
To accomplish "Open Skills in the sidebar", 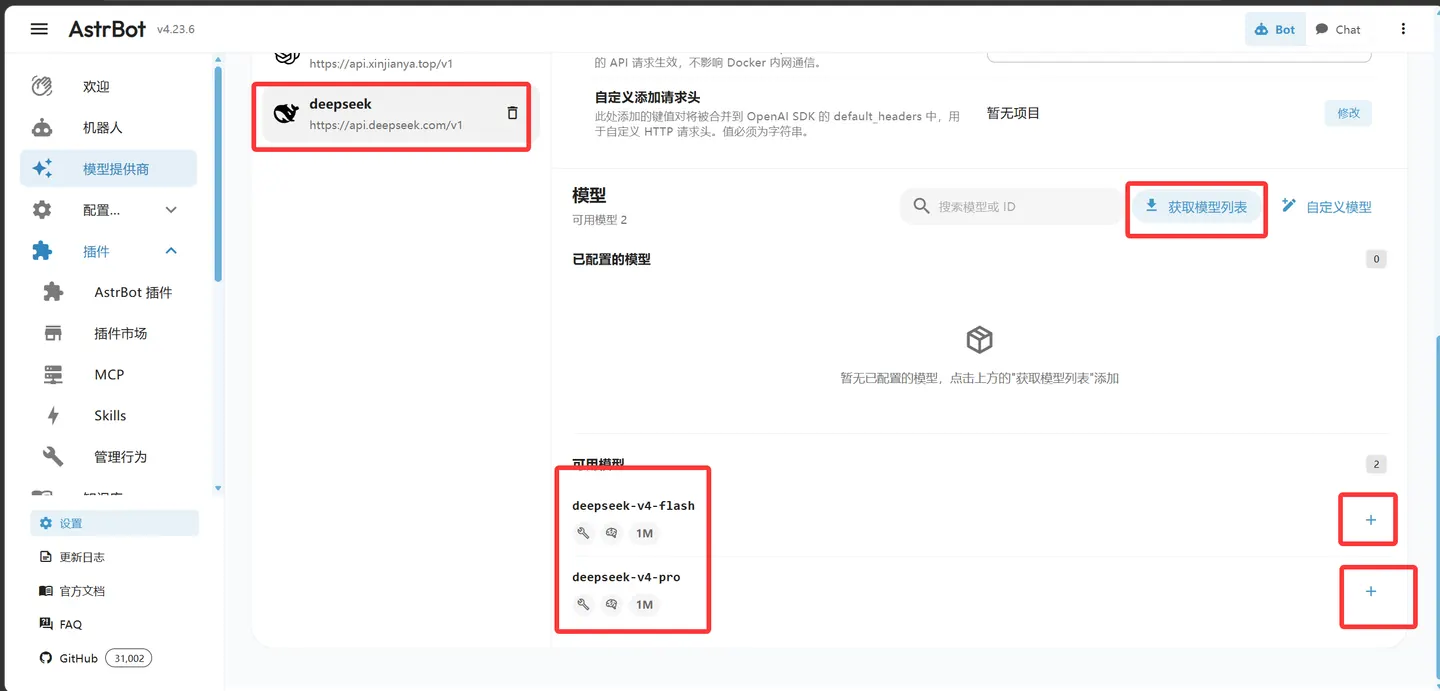I will point(108,415).
